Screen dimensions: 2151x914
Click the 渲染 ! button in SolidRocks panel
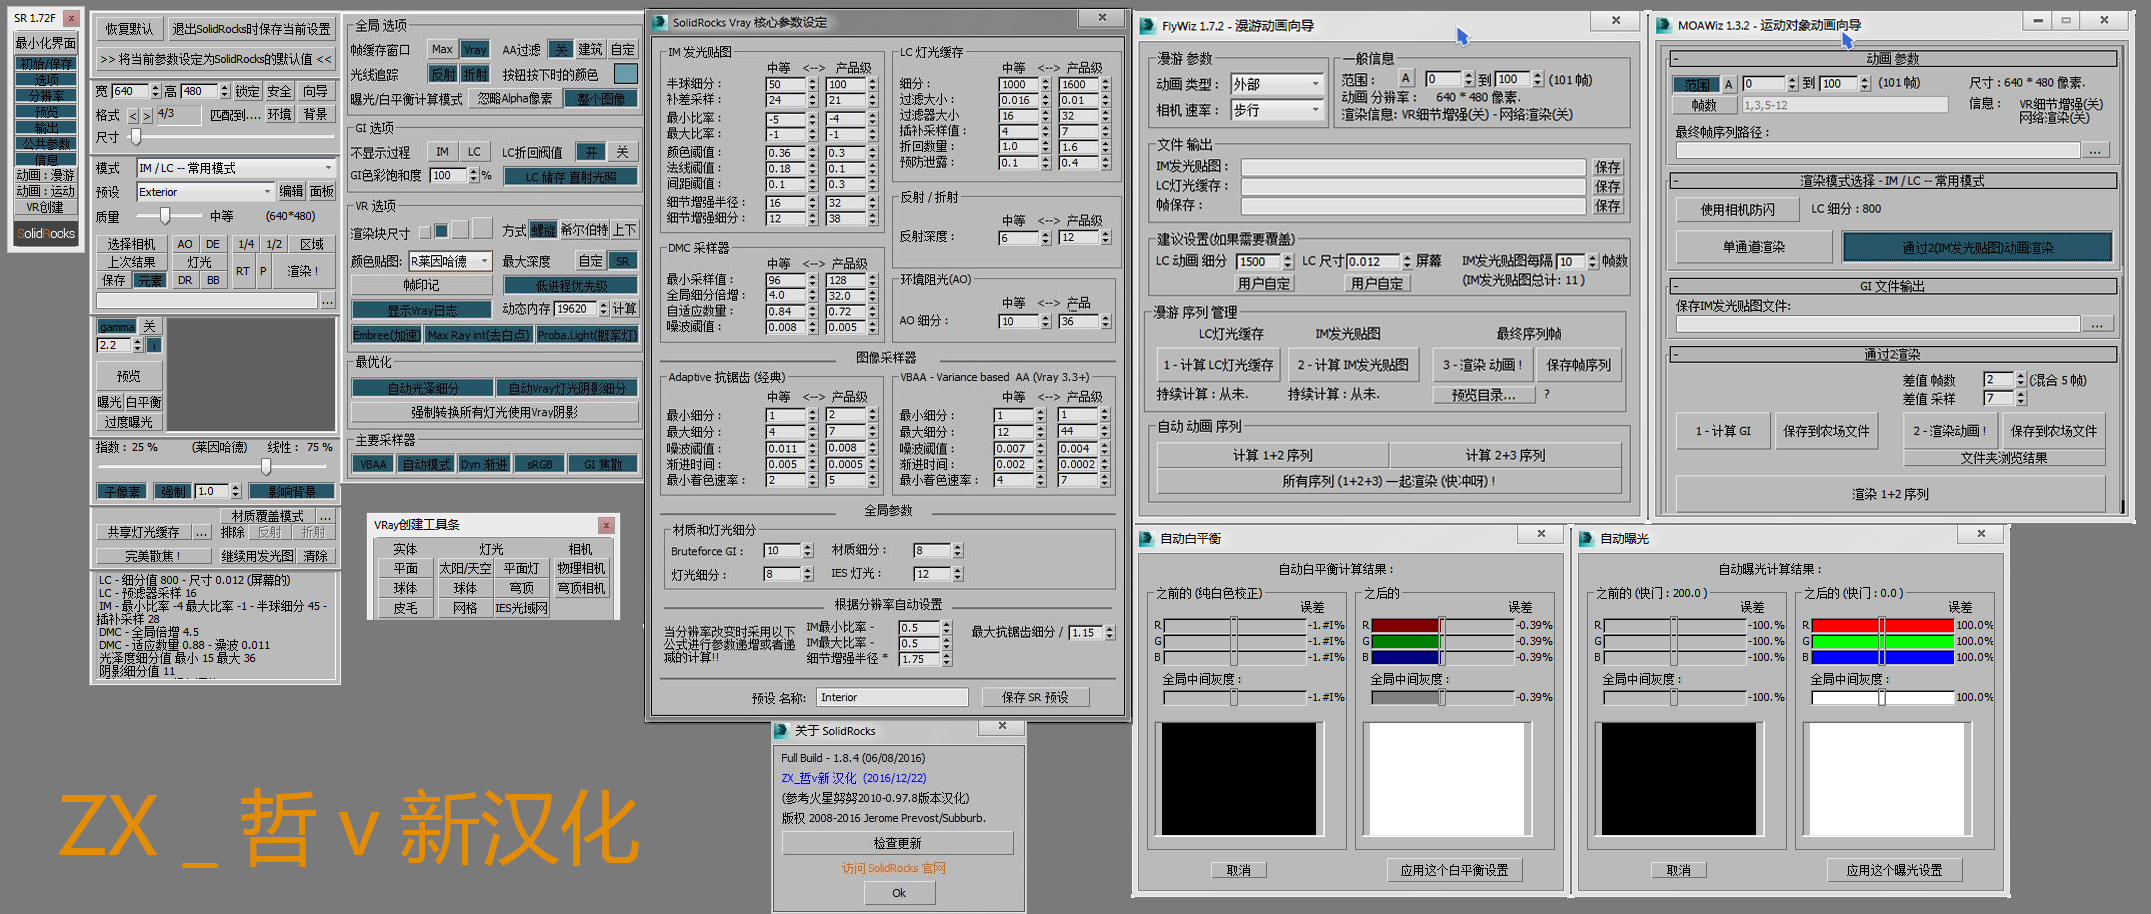point(303,271)
